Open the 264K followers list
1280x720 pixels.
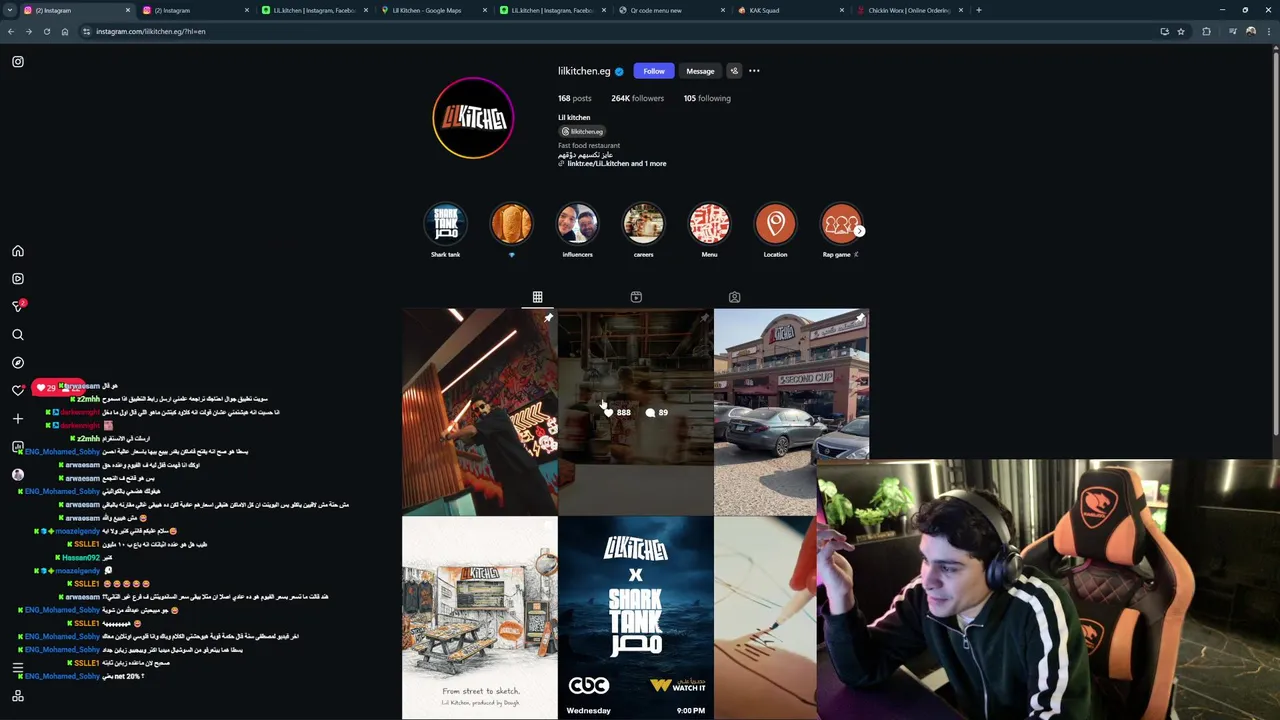[637, 98]
